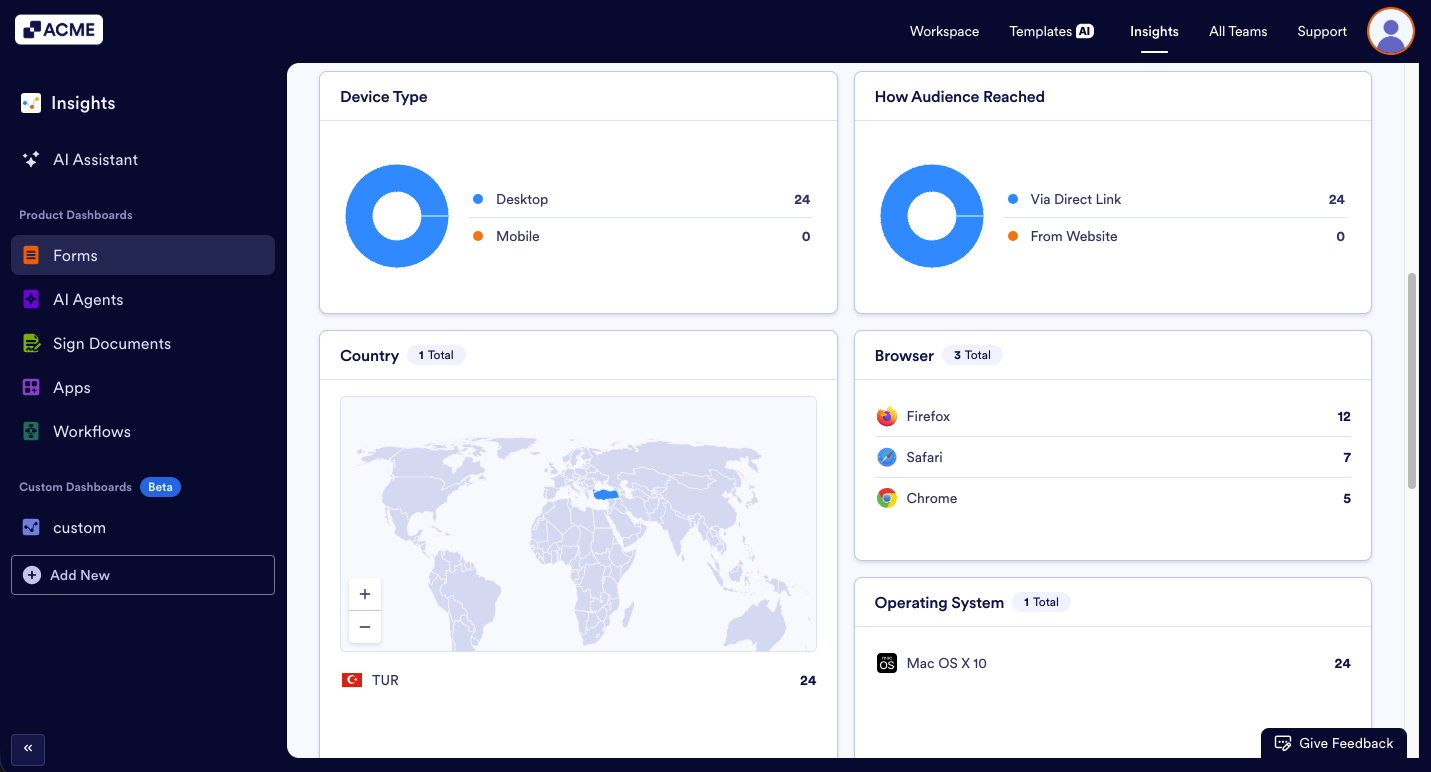Open the AI Assistant
This screenshot has height=772, width=1431.
click(96, 159)
